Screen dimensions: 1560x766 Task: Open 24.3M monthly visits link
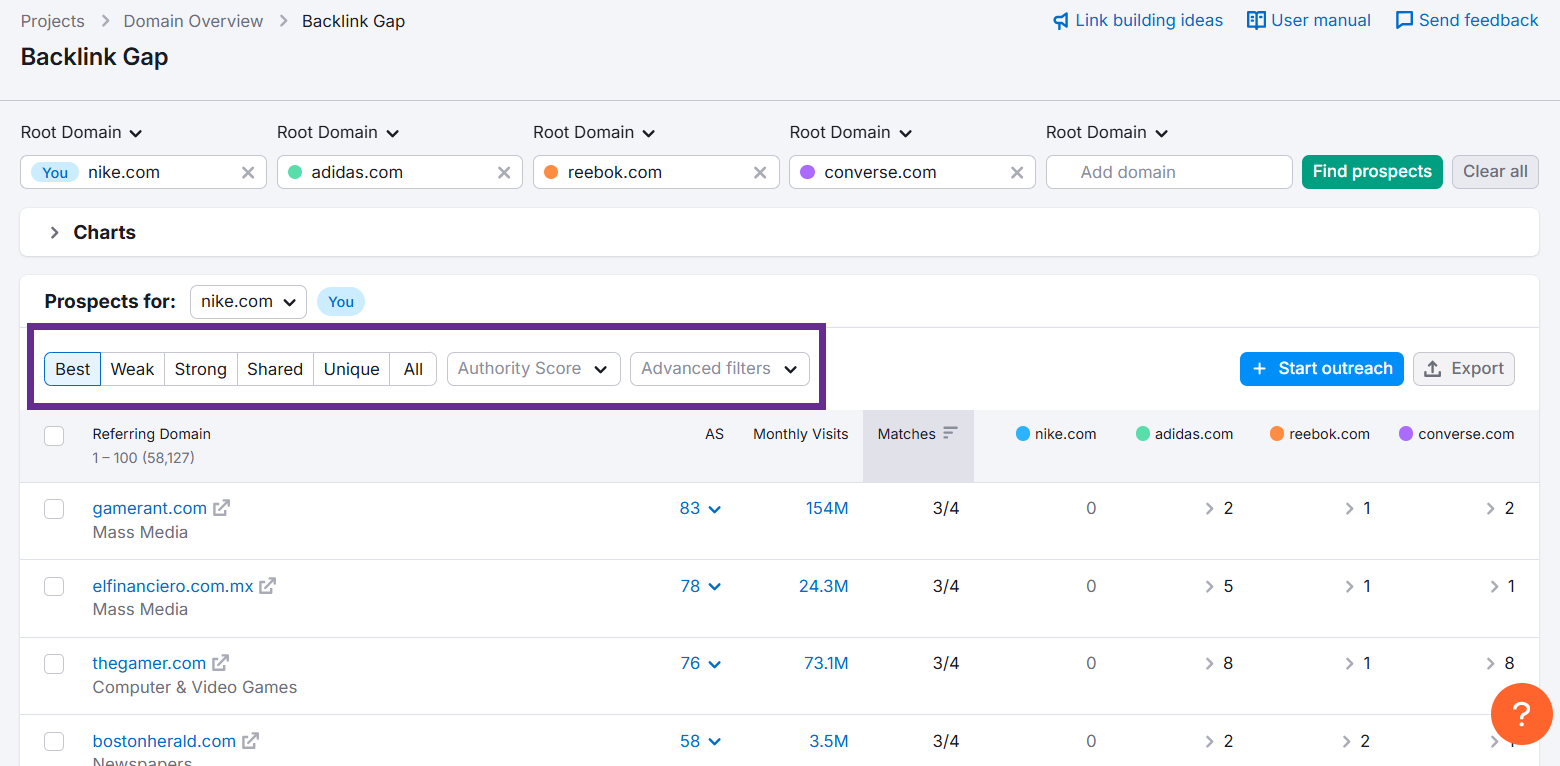coord(824,586)
